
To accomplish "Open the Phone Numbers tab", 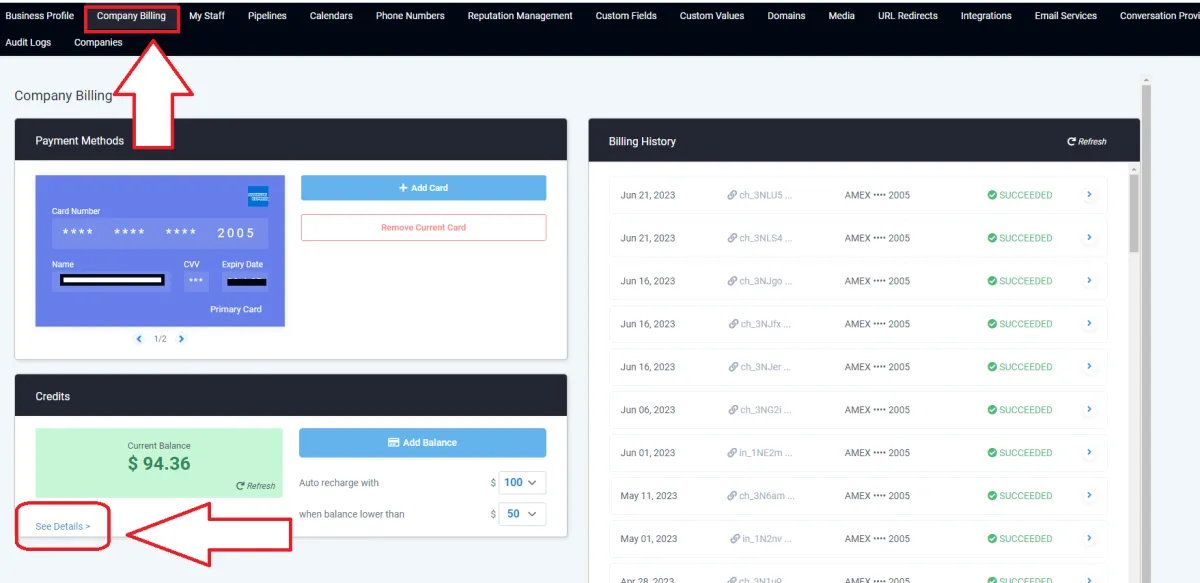I will (410, 16).
